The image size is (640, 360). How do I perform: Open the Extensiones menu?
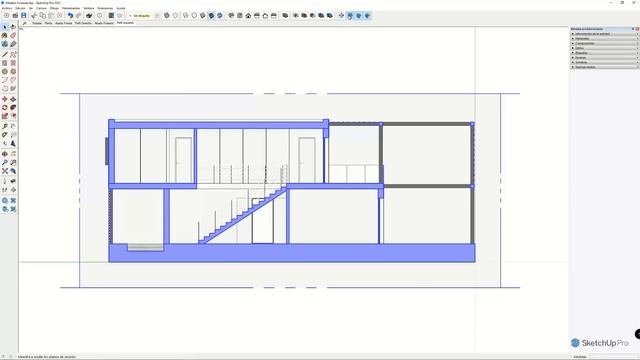[x=105, y=8]
